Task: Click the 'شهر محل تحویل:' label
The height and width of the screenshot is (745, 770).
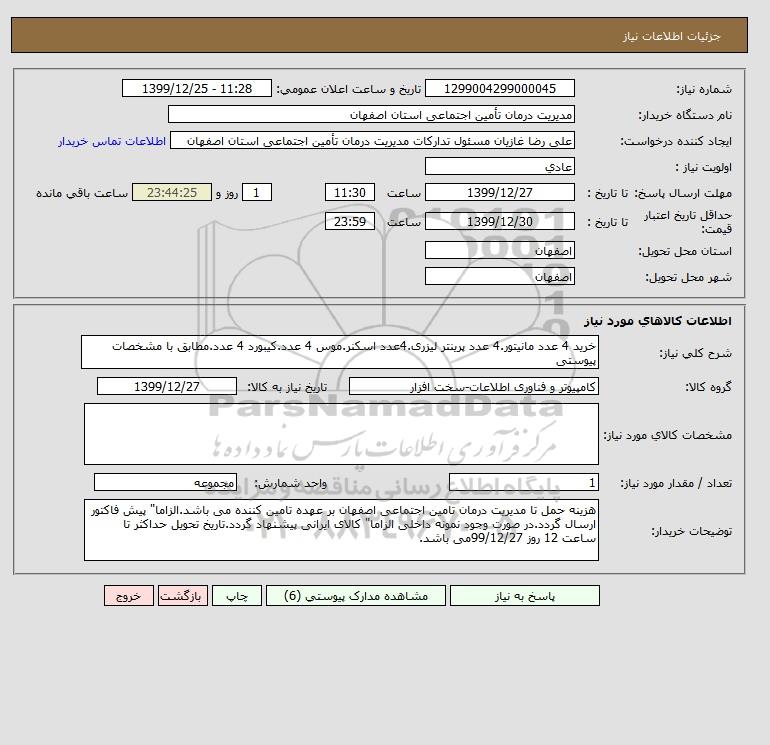Action: (x=688, y=277)
